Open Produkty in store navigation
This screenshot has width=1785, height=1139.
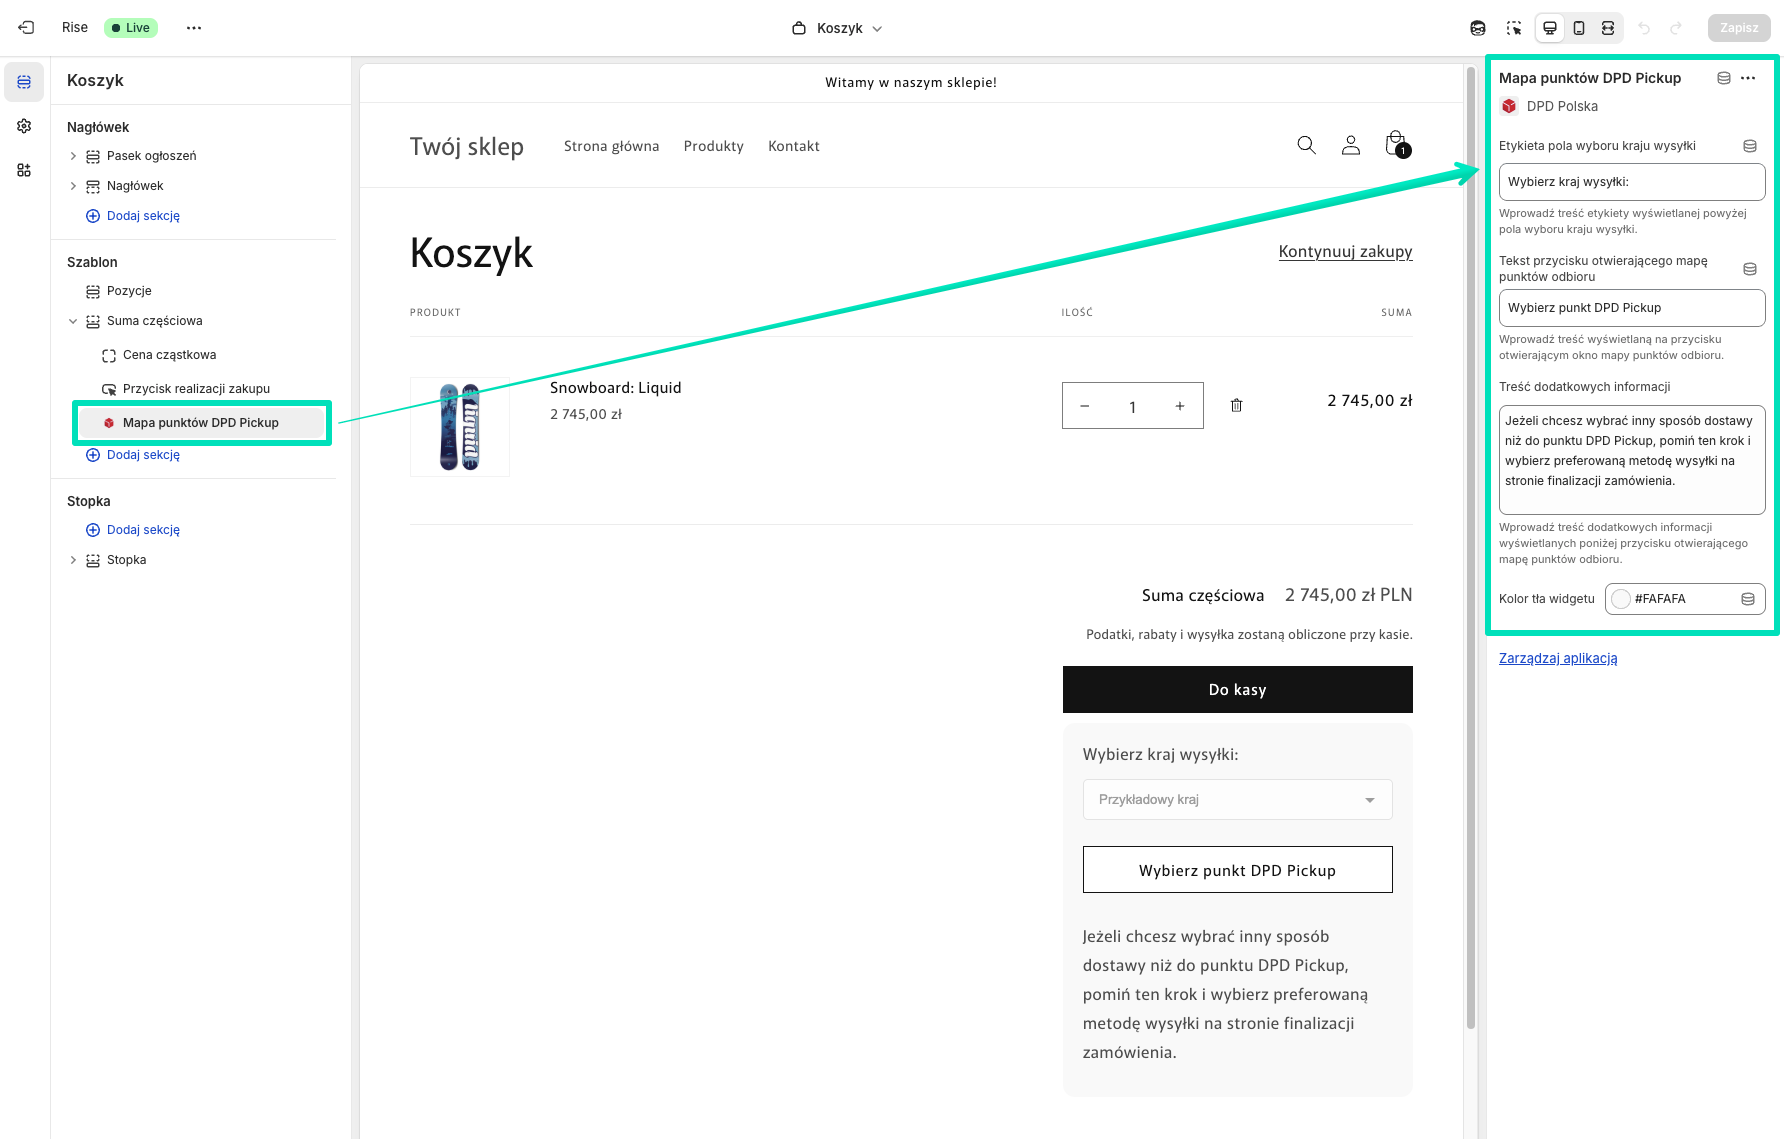point(713,146)
